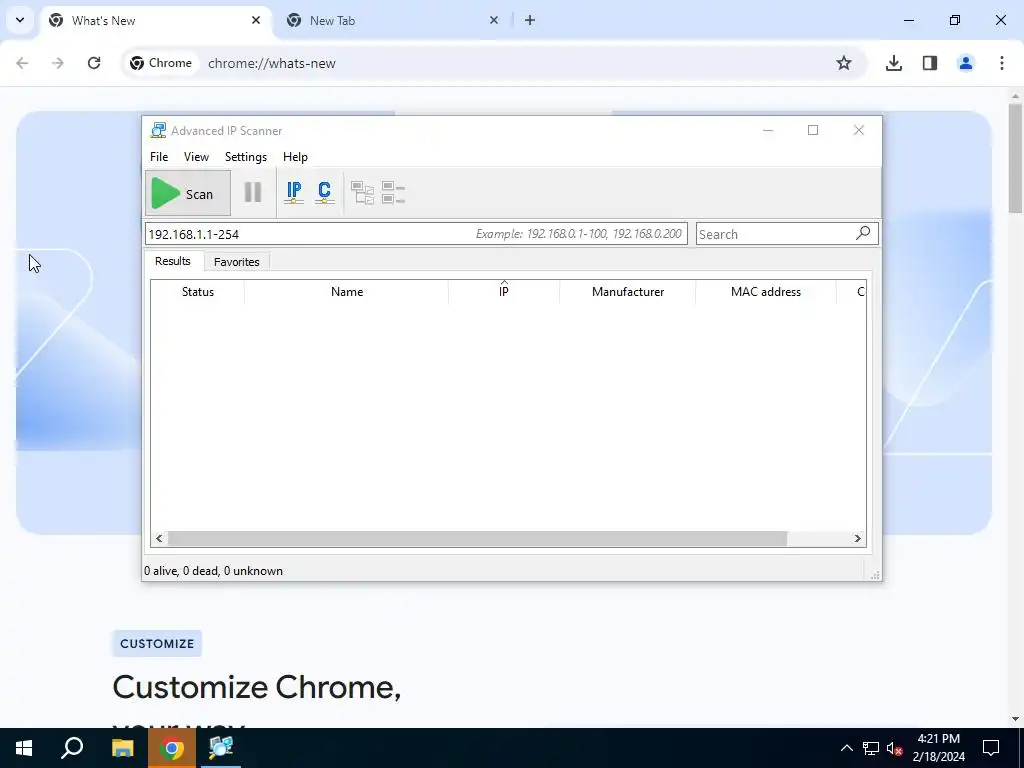1024x768 pixels.
Task: Click the Pause scan icon
Action: 253,193
